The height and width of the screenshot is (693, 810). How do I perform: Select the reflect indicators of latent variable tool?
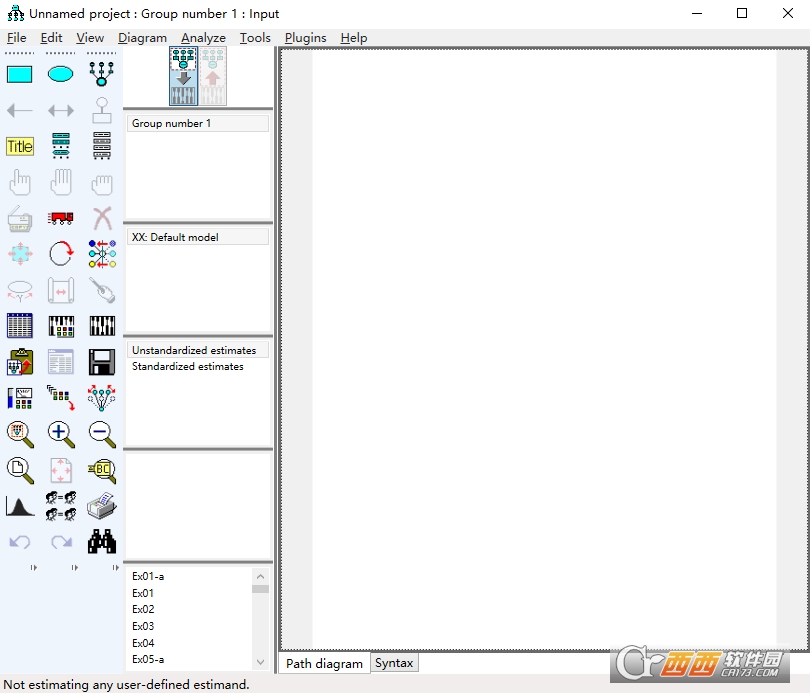click(x=102, y=254)
